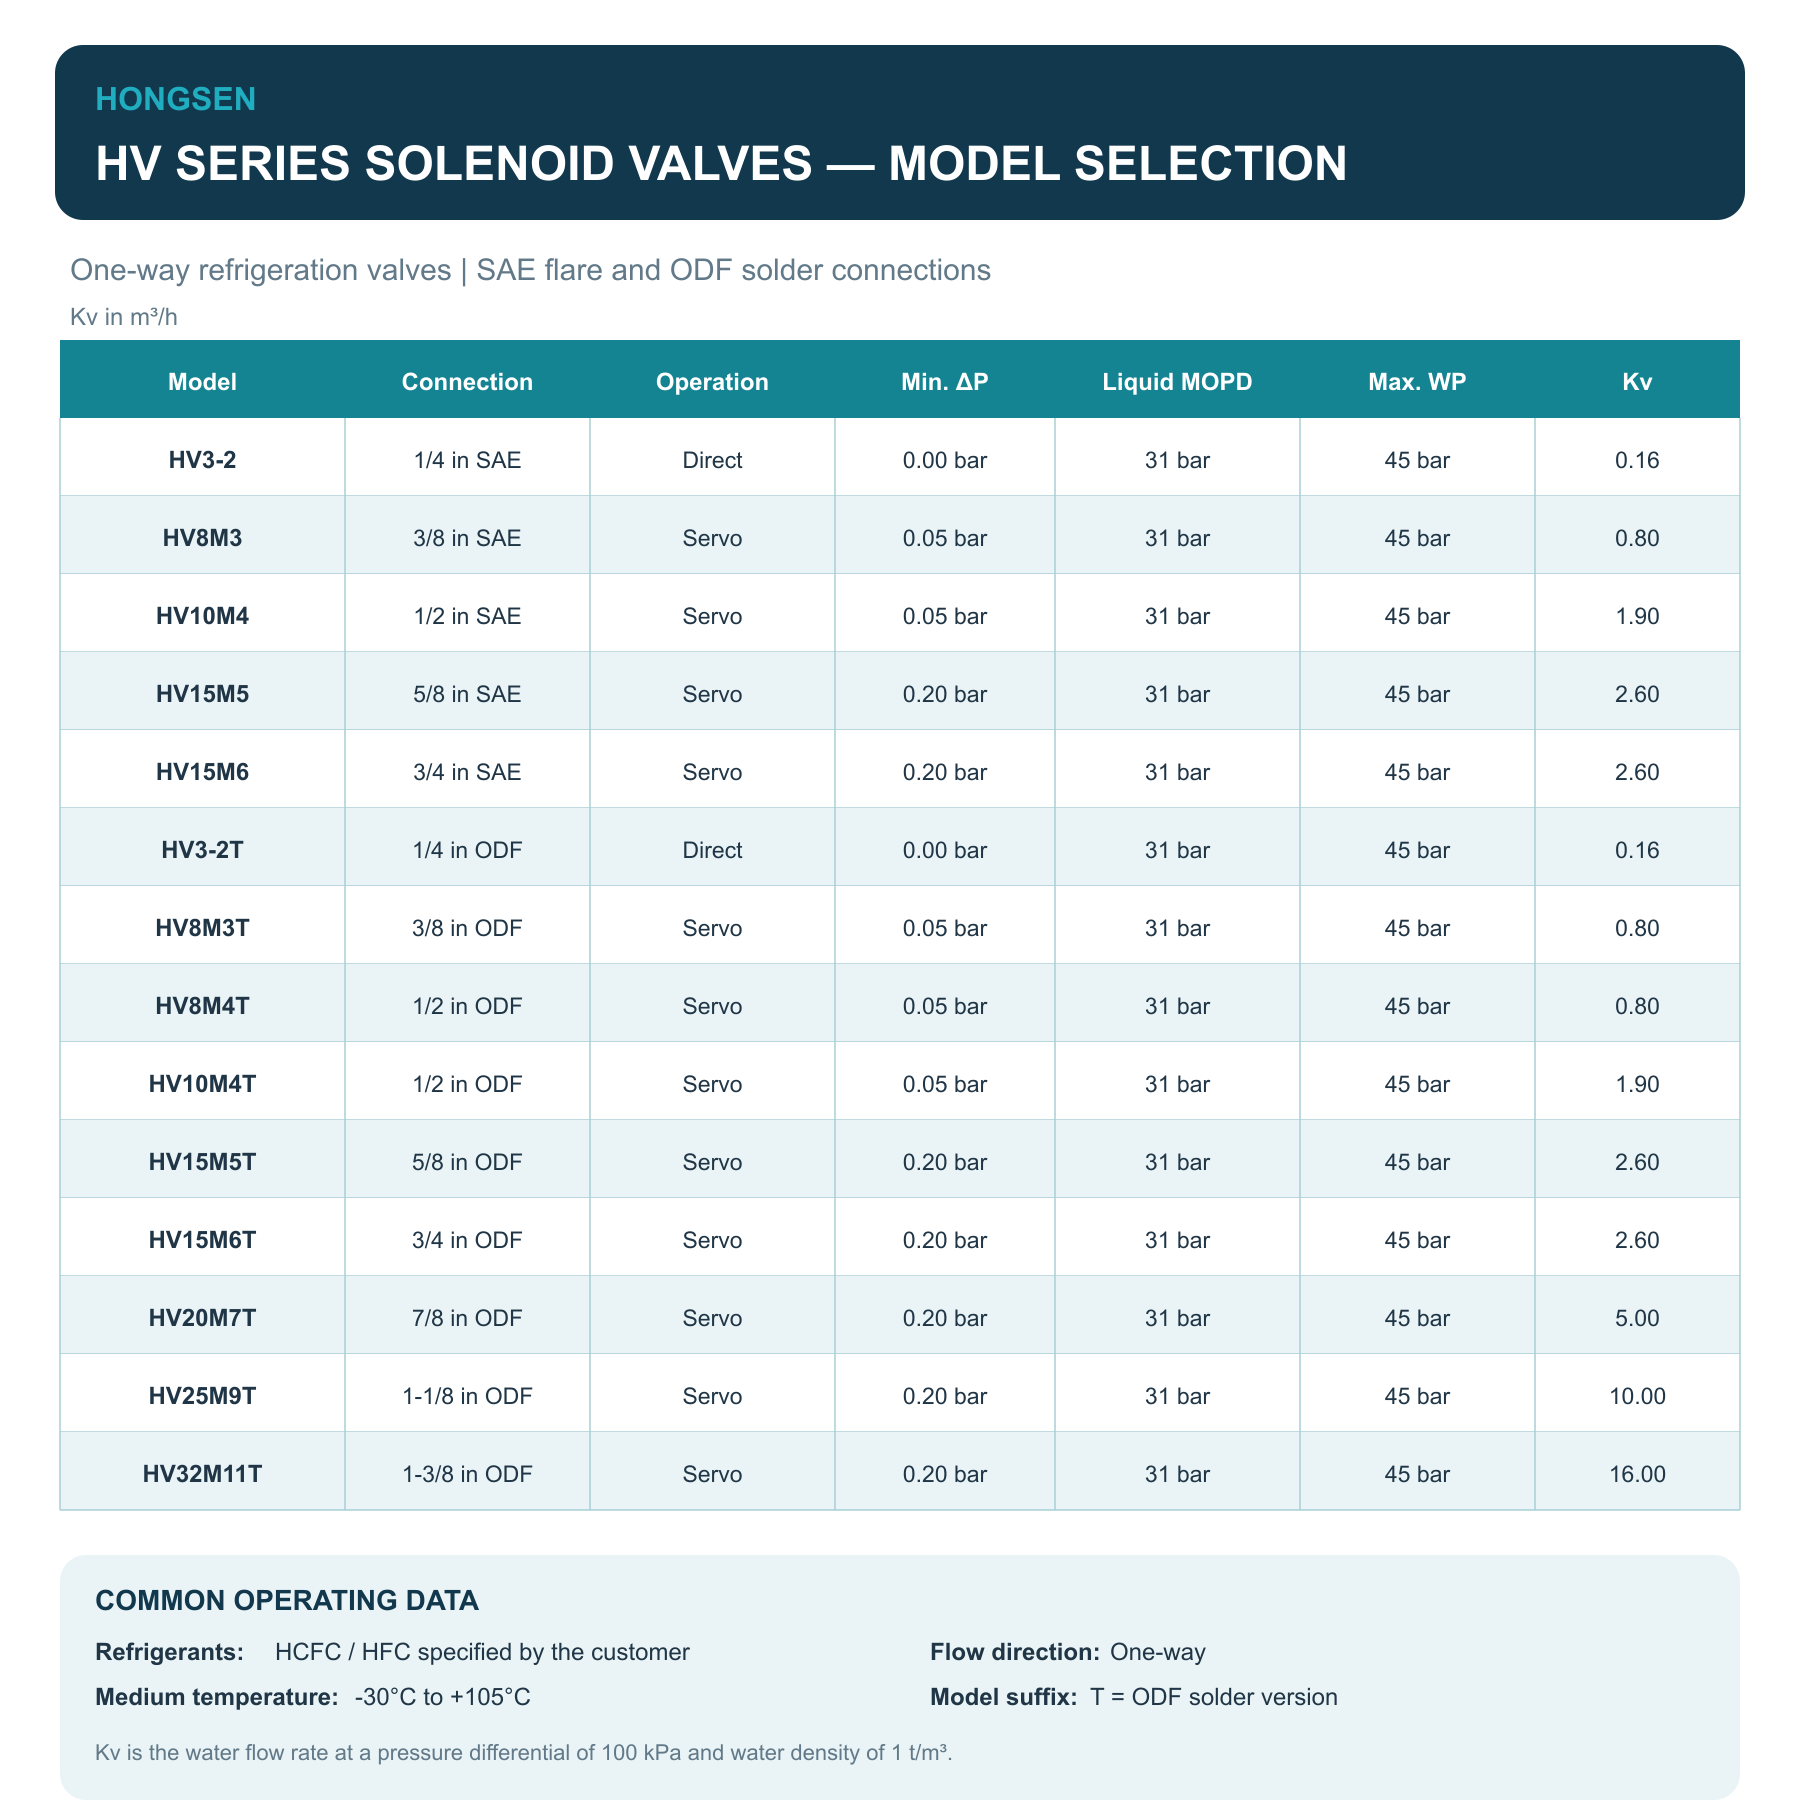Click the Flow direction One-way text

(1158, 1651)
